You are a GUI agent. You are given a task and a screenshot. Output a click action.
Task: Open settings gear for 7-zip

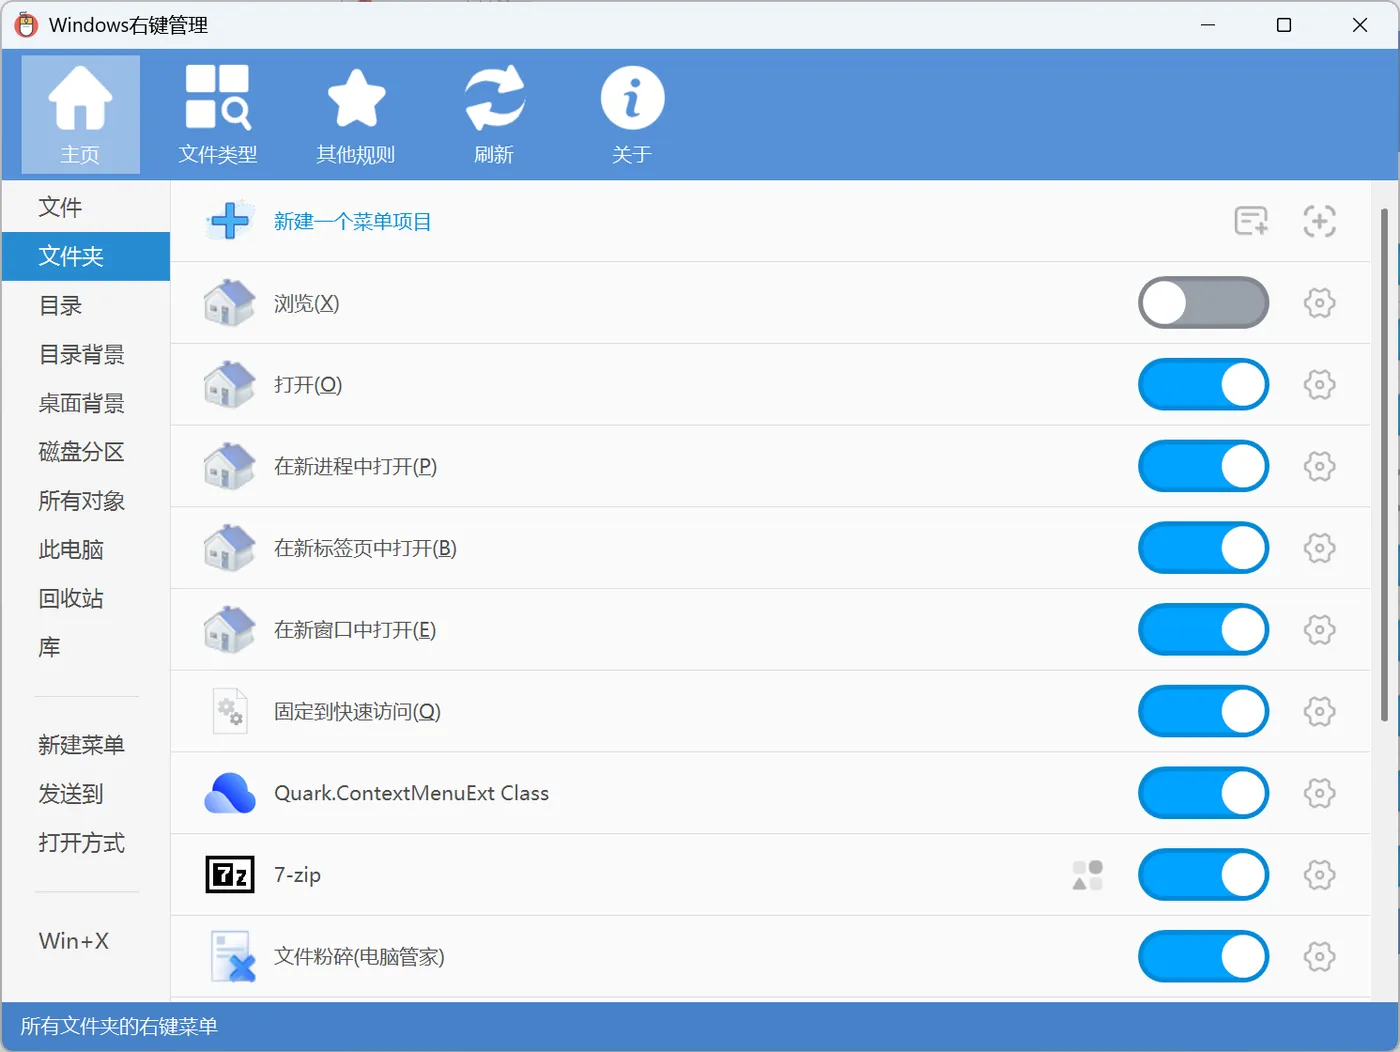click(1319, 875)
